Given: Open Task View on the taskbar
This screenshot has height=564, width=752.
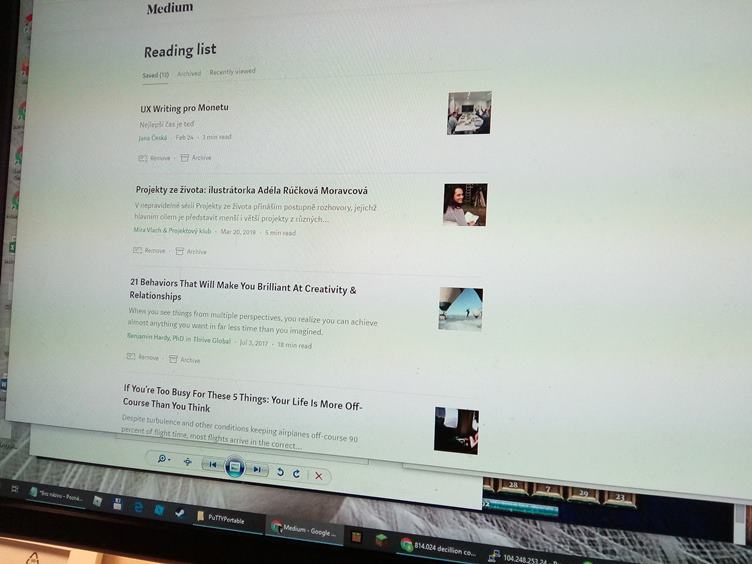Looking at the screenshot, I should [x=14, y=489].
